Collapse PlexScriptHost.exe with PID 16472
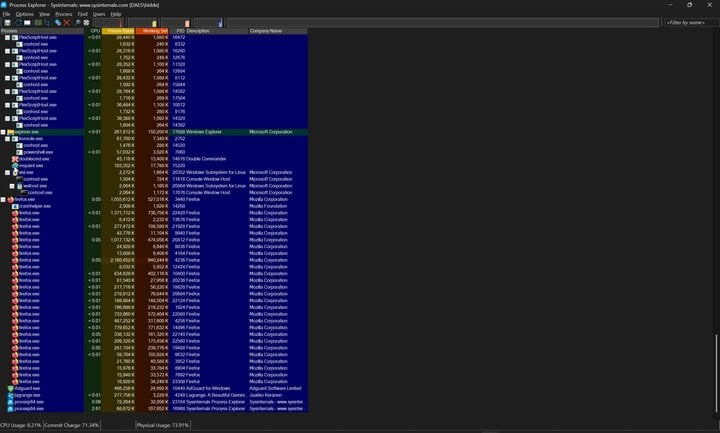 click(x=8, y=37)
